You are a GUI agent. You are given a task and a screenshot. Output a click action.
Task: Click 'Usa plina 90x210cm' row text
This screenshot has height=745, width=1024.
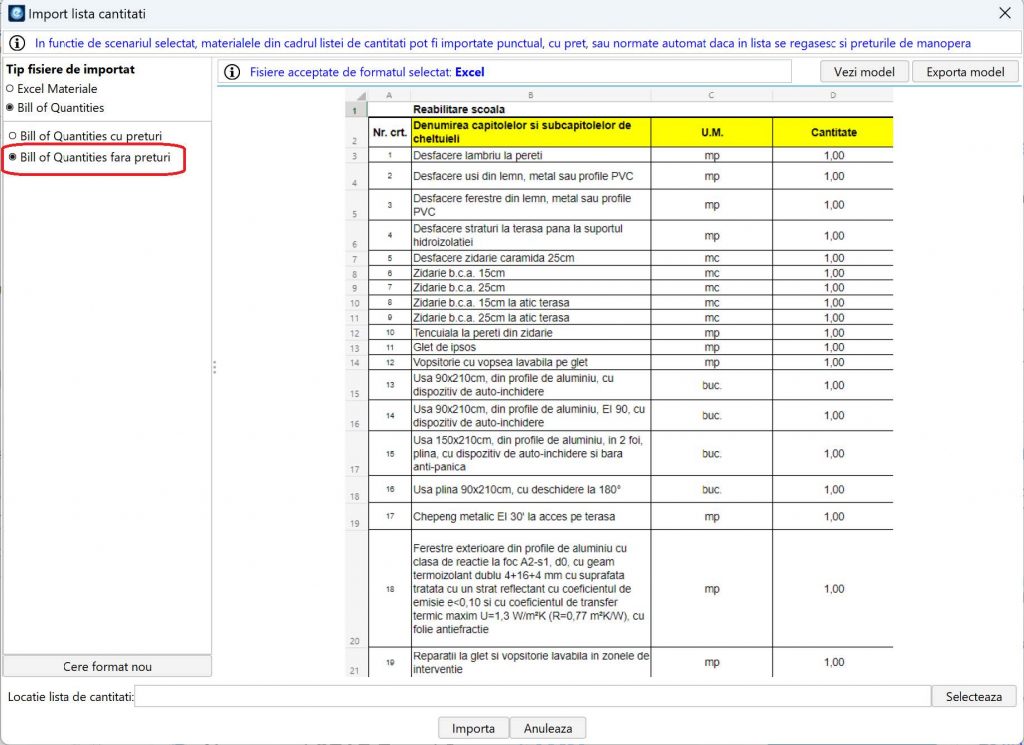pos(517,490)
